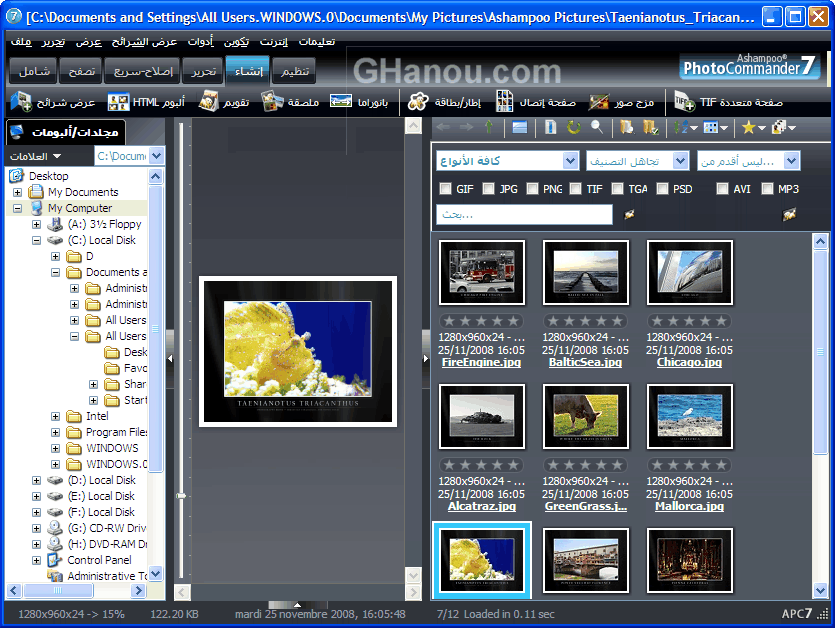Screen dimensions: 835x628
Task: Open the all types filter dropdown
Action: tap(507, 160)
